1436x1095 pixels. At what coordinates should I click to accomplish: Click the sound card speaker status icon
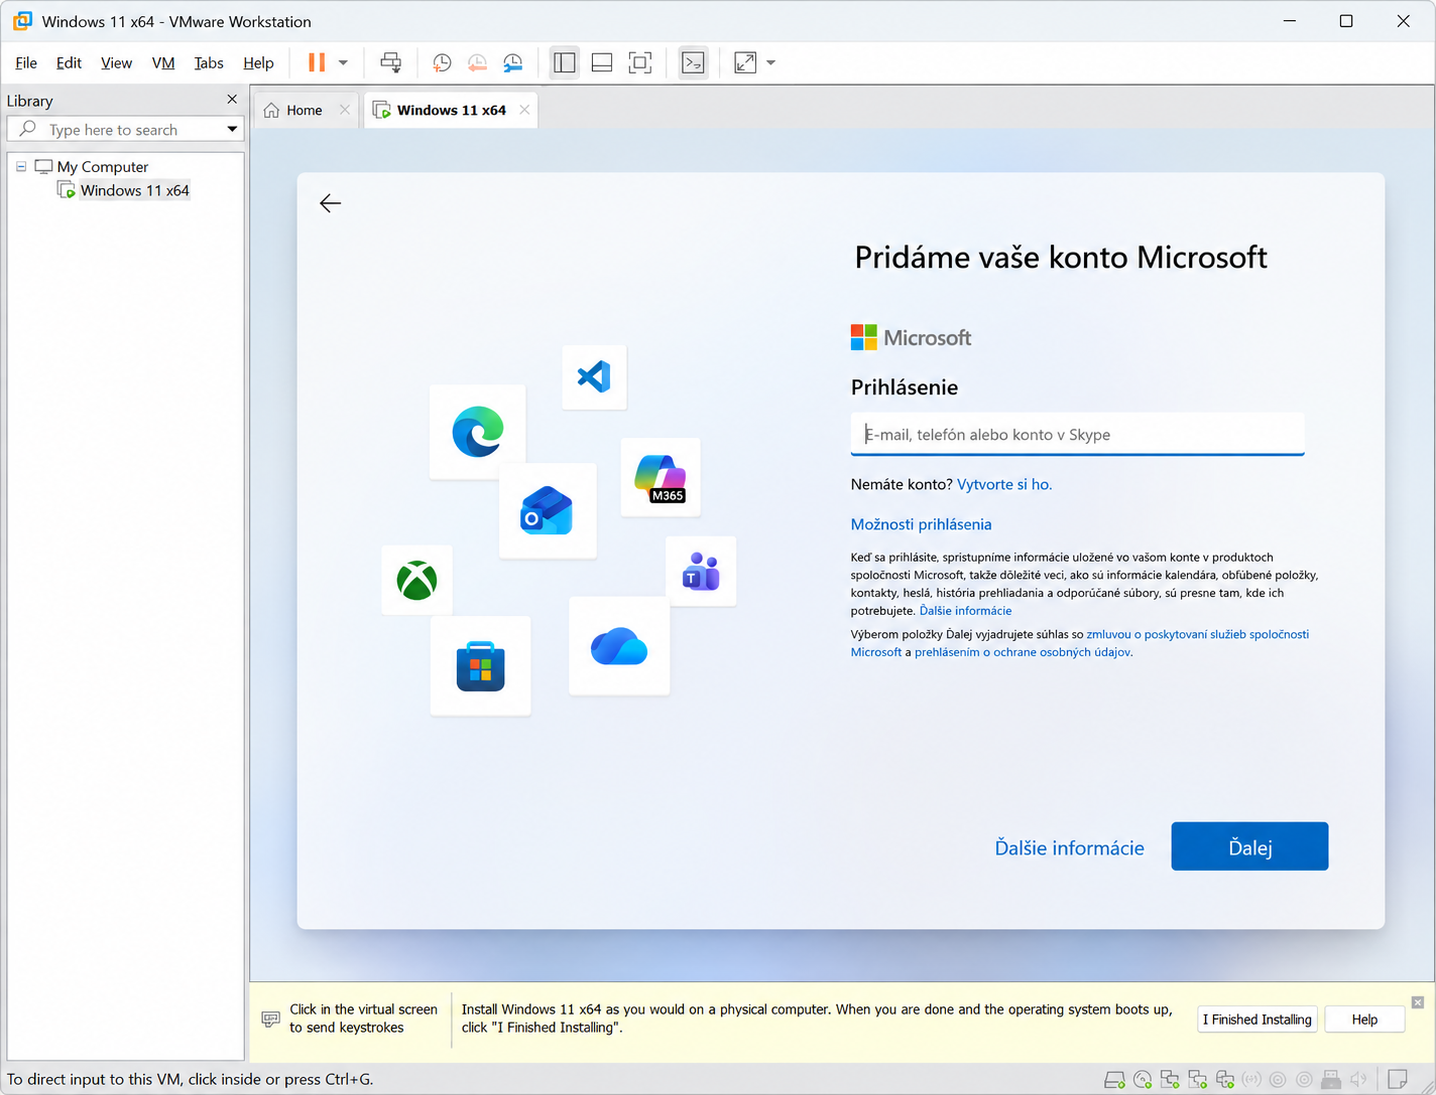(1358, 1079)
